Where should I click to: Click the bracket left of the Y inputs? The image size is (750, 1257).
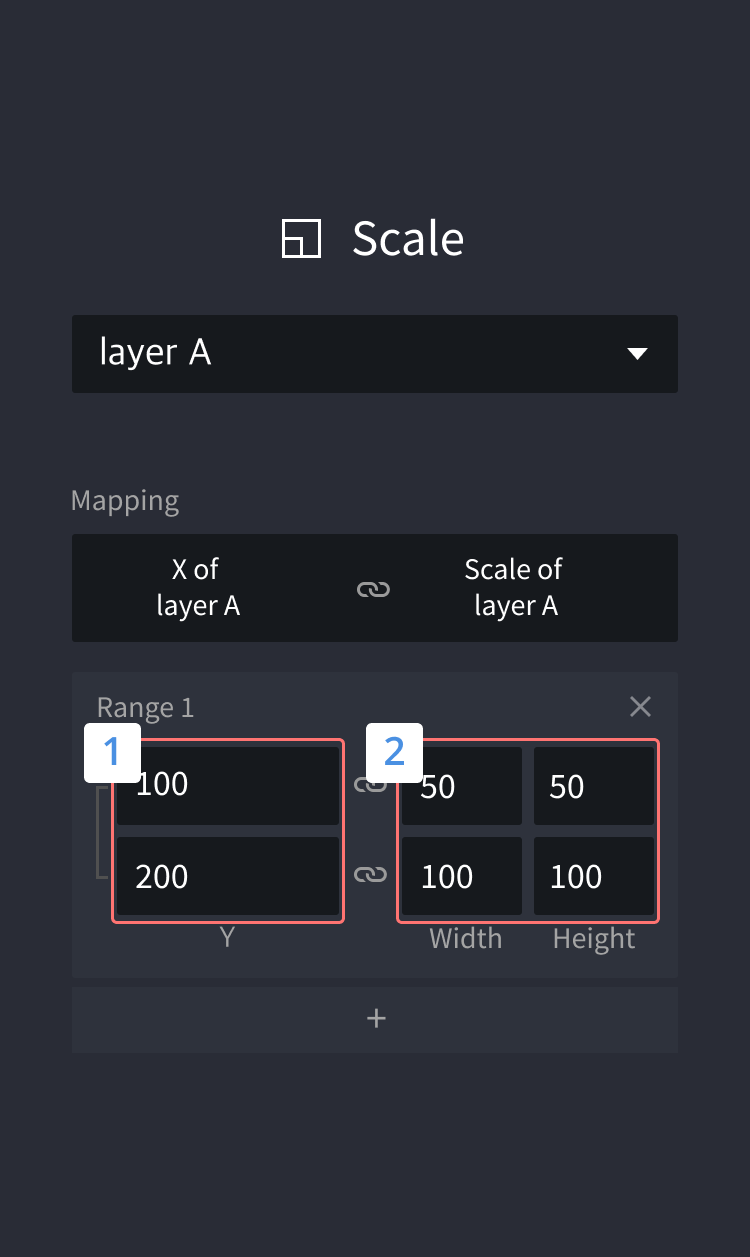pos(101,832)
